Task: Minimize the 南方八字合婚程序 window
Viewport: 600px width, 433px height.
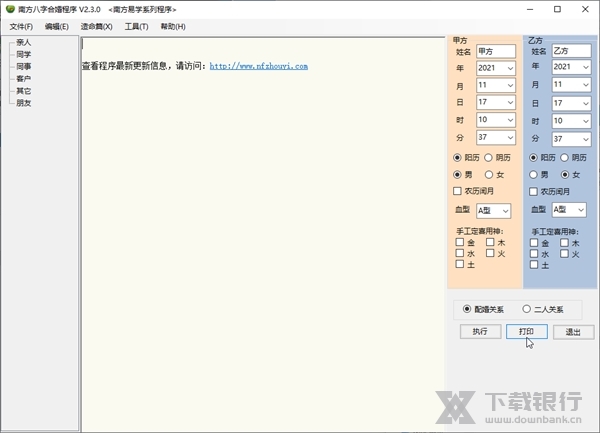Action: click(530, 9)
